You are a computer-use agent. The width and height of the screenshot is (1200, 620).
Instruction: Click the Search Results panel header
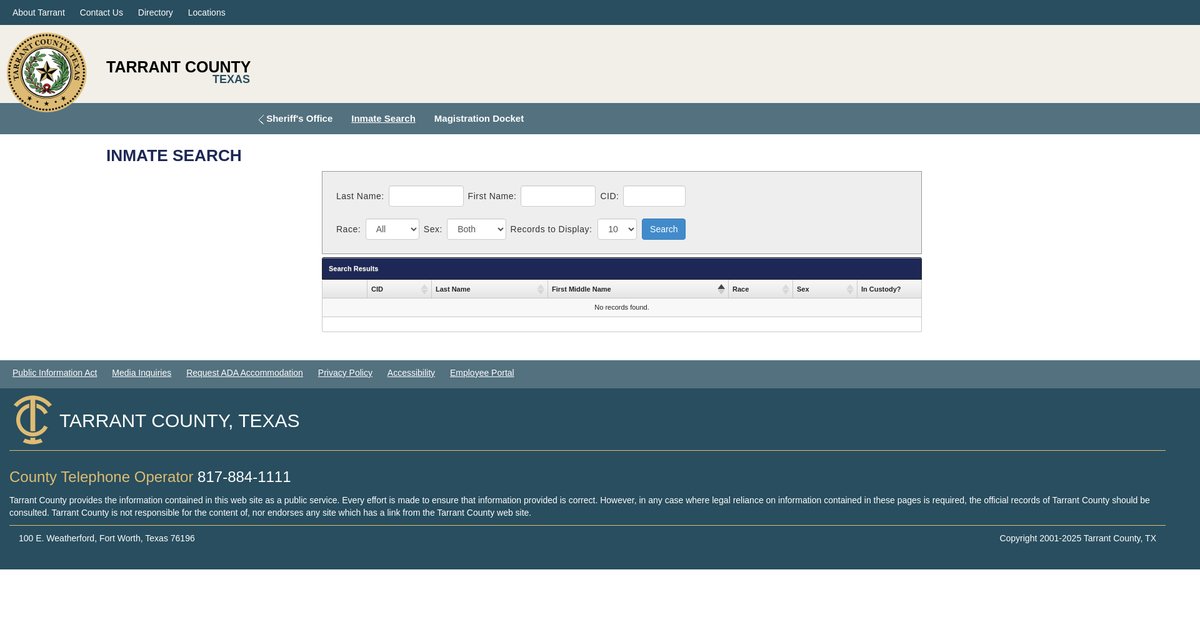point(622,269)
